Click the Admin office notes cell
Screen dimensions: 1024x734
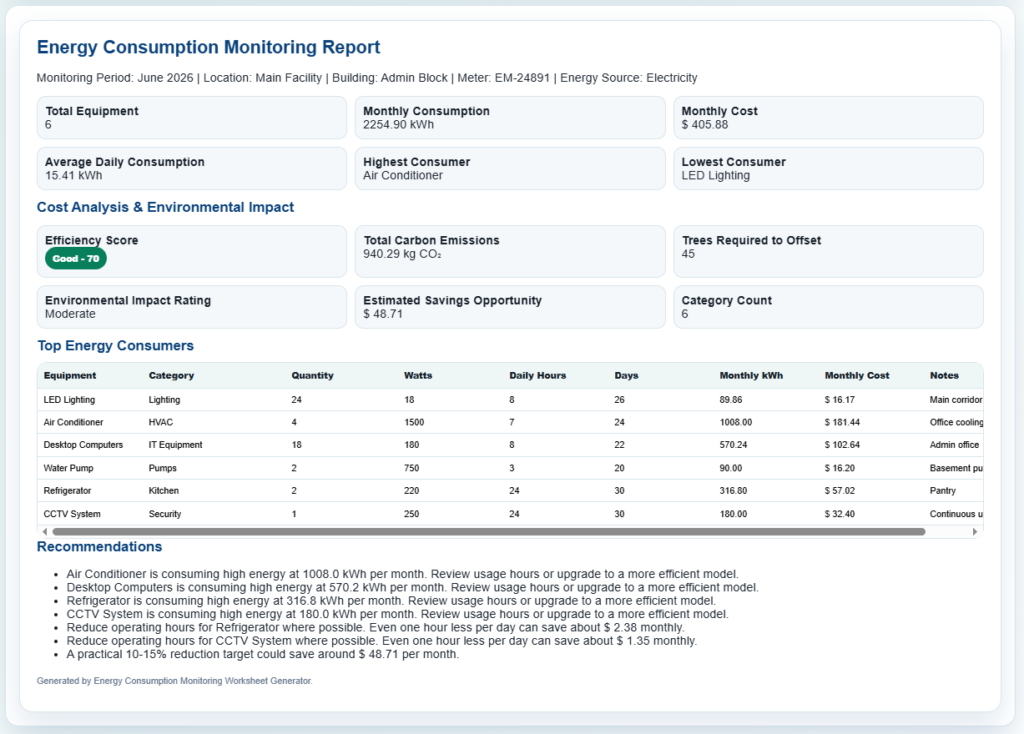954,445
